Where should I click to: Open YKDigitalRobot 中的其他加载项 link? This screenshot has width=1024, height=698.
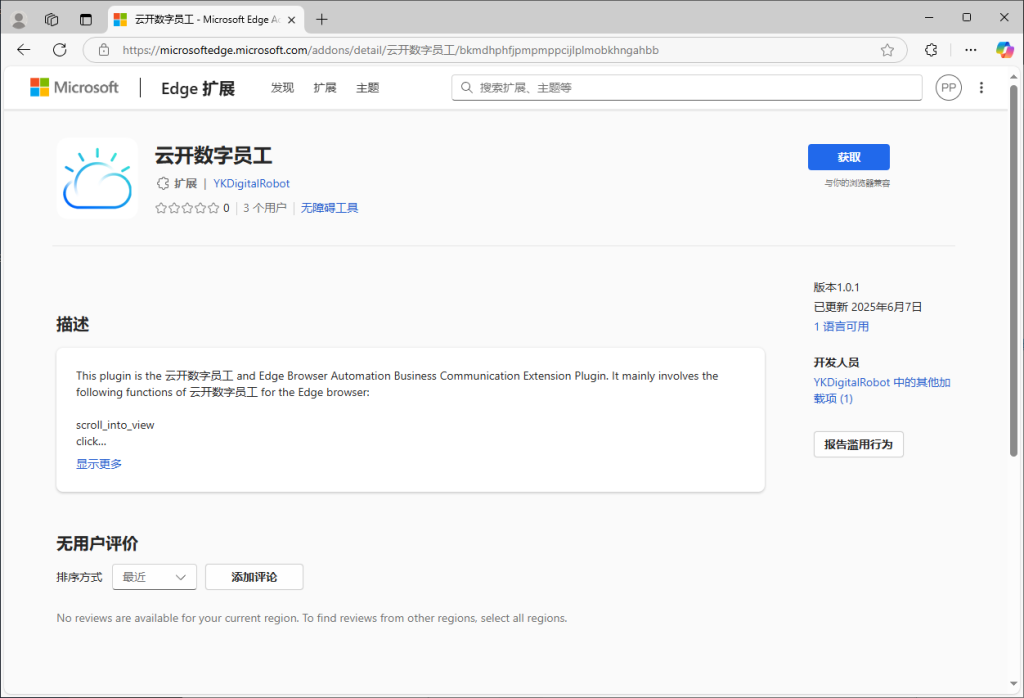point(882,390)
